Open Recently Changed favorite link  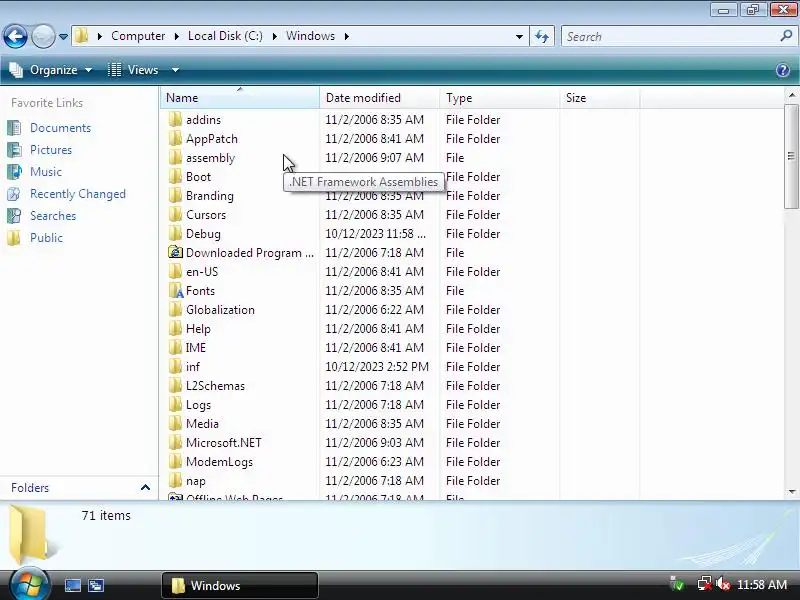tap(78, 194)
